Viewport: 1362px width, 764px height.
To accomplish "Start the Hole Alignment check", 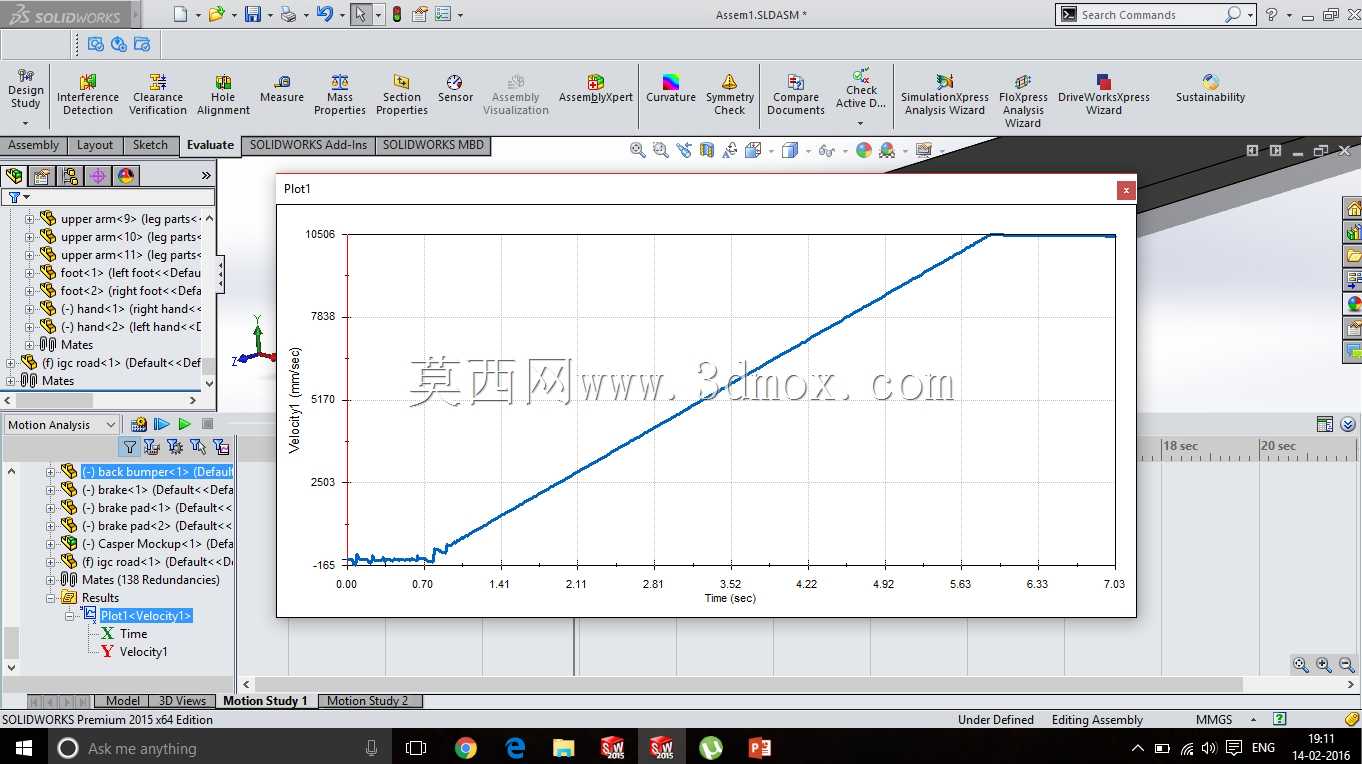I will [223, 95].
